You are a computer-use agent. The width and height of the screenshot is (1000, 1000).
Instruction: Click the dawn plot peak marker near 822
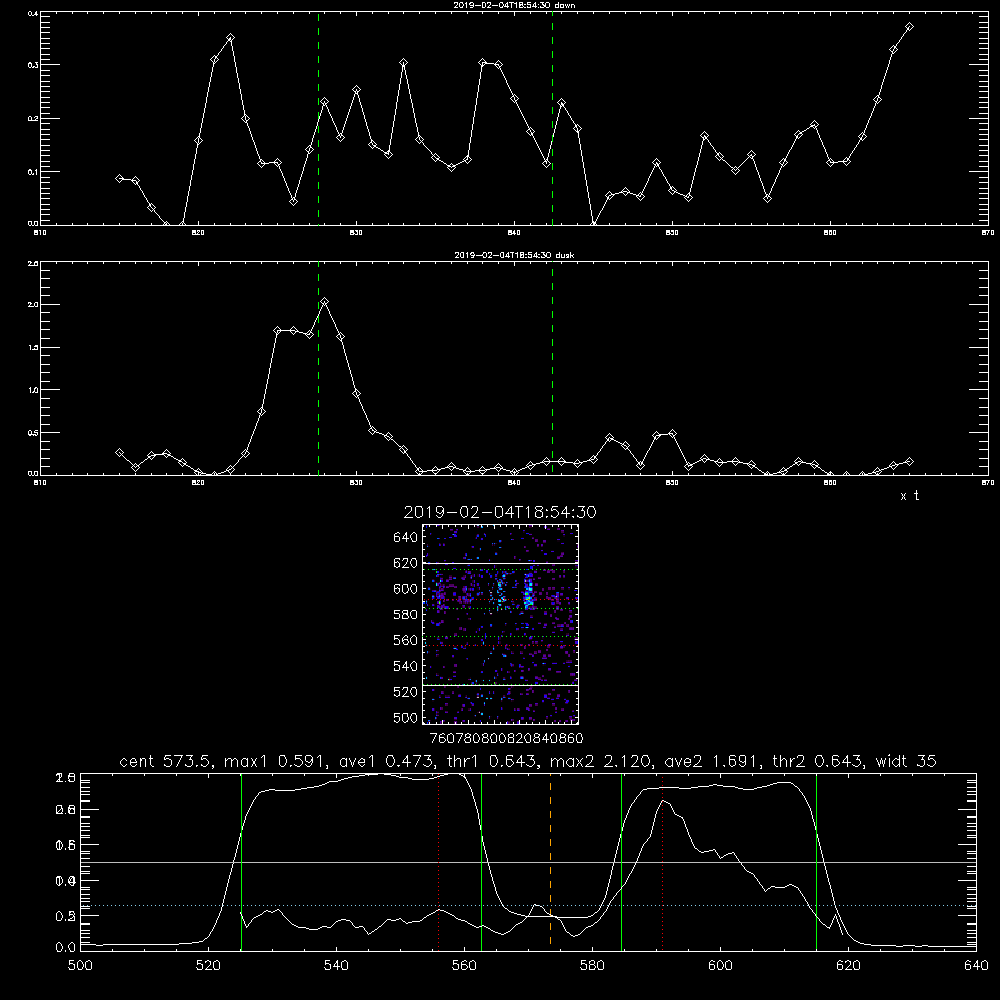(x=230, y=38)
